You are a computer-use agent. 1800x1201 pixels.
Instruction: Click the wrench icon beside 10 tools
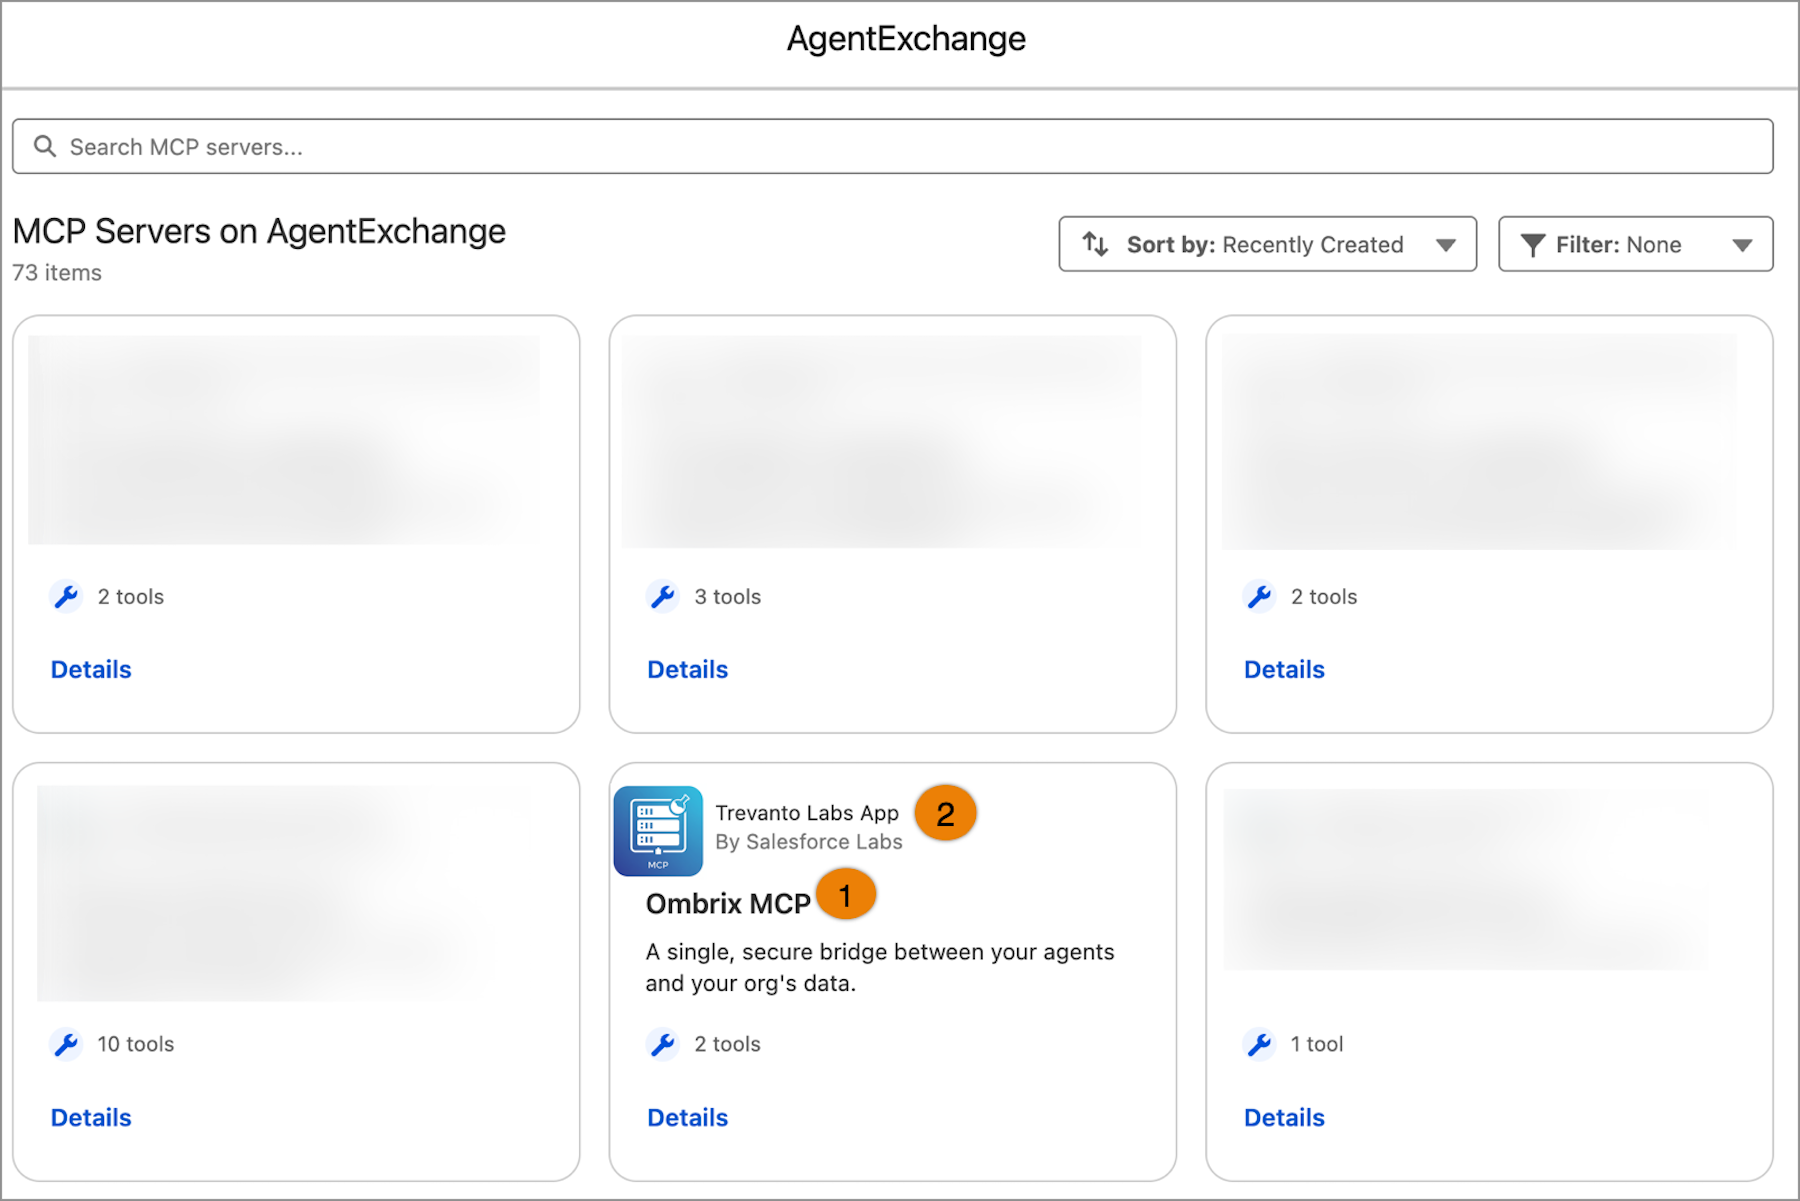click(x=66, y=1044)
